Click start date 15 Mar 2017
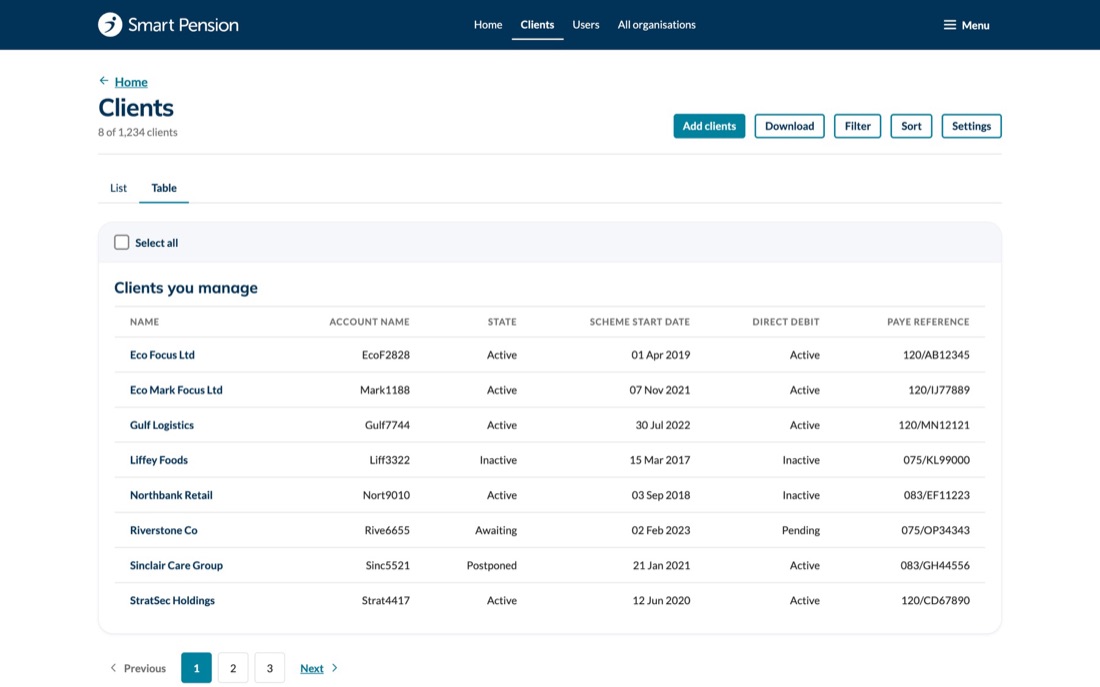This screenshot has width=1100, height=687. click(659, 460)
